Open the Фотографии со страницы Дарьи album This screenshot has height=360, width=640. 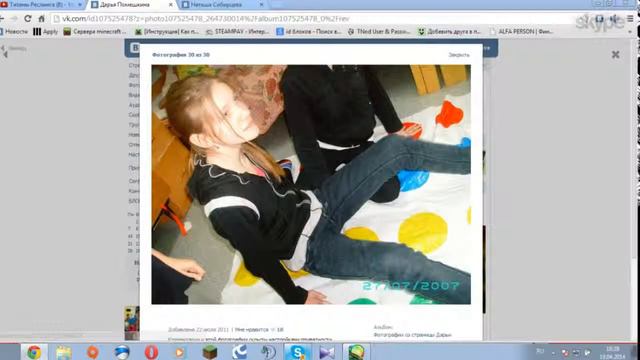pyautogui.click(x=412, y=335)
